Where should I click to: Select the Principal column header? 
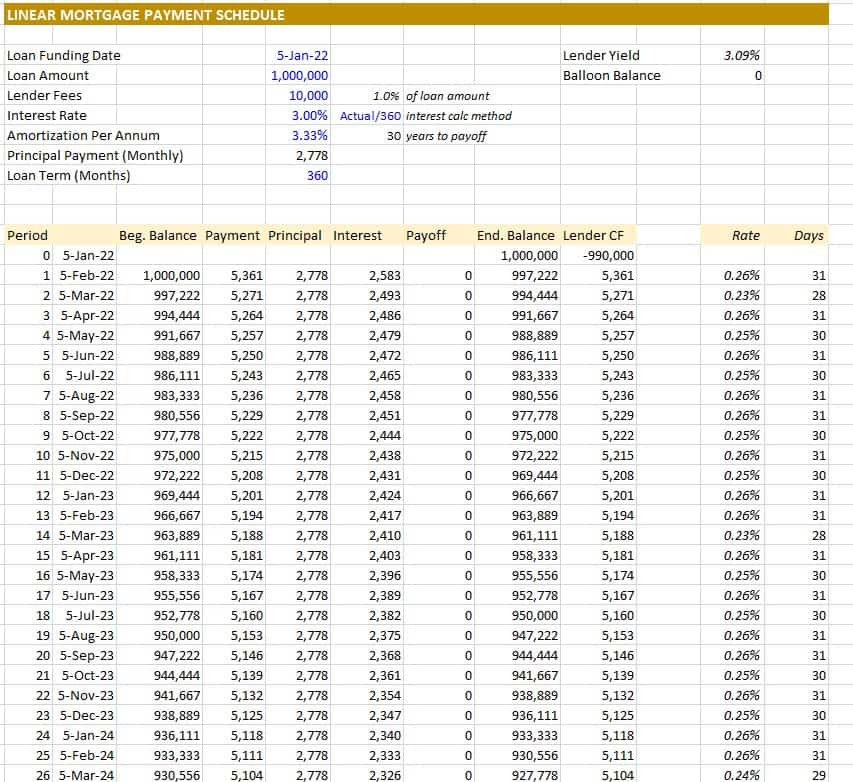295,236
